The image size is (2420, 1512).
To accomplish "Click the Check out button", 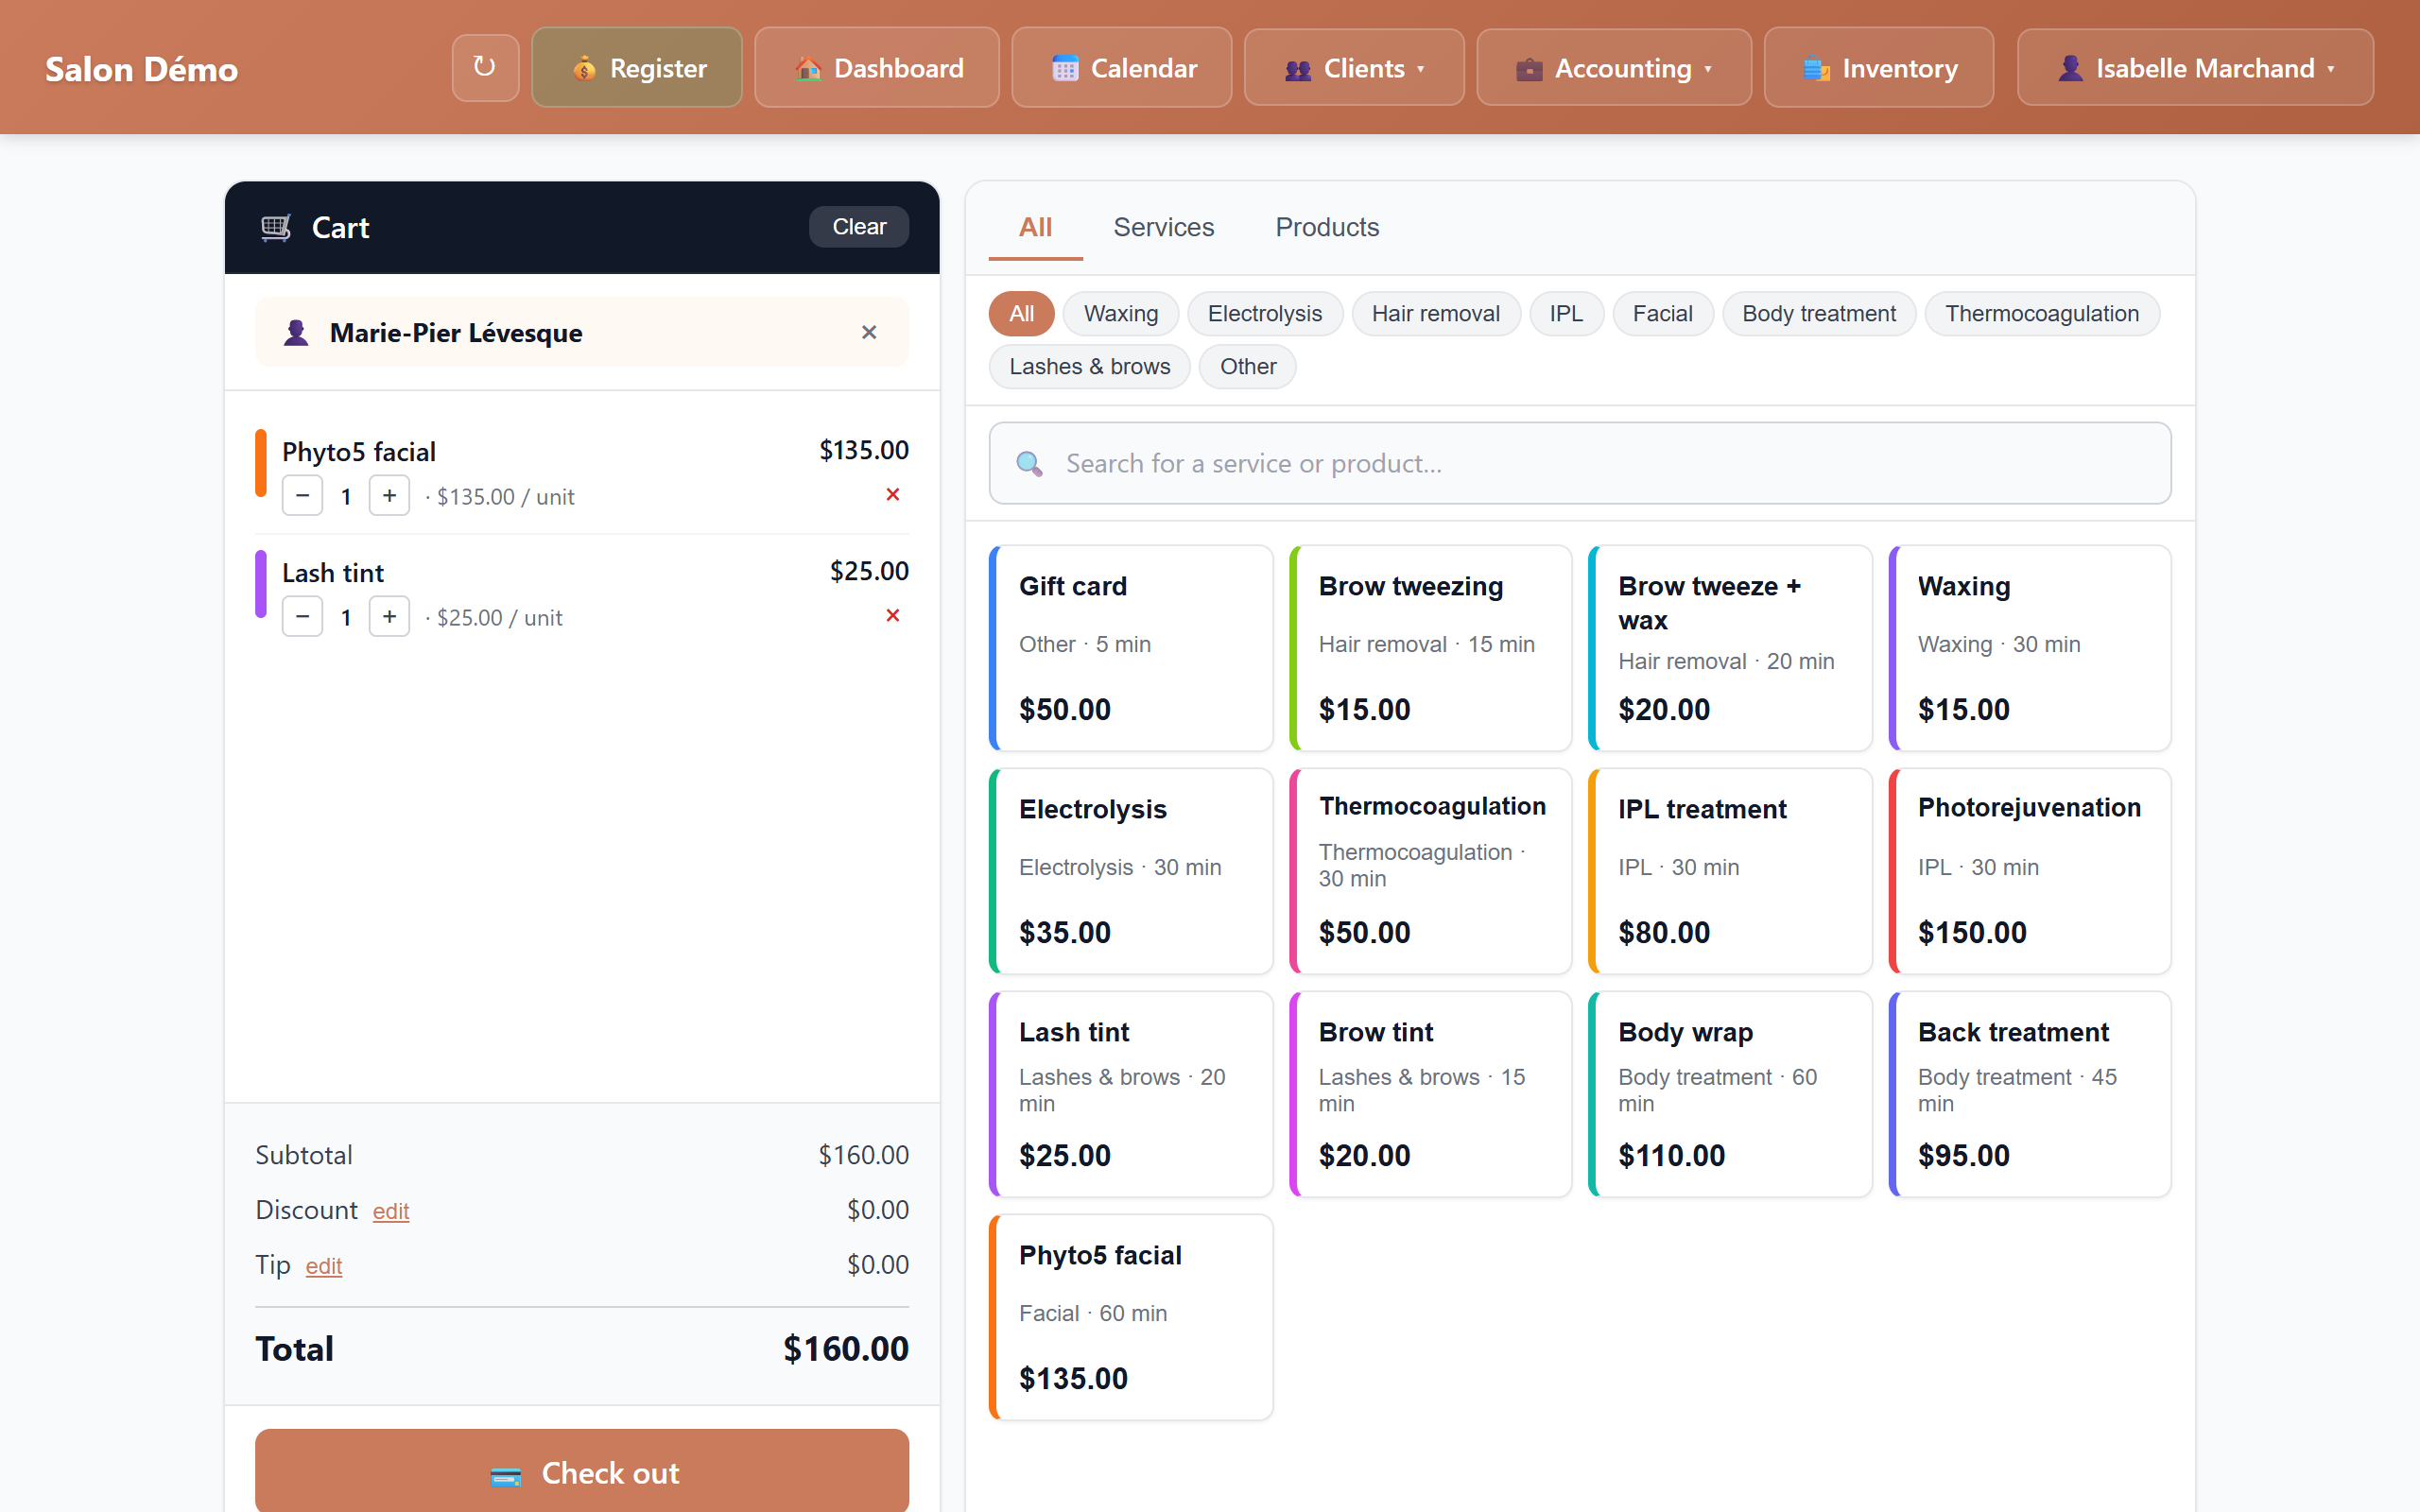I will 582,1471.
